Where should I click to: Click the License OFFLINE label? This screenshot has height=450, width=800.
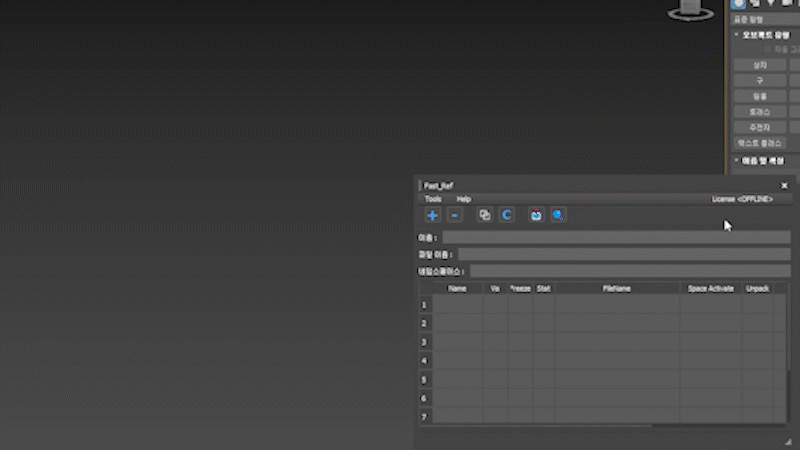click(x=741, y=199)
